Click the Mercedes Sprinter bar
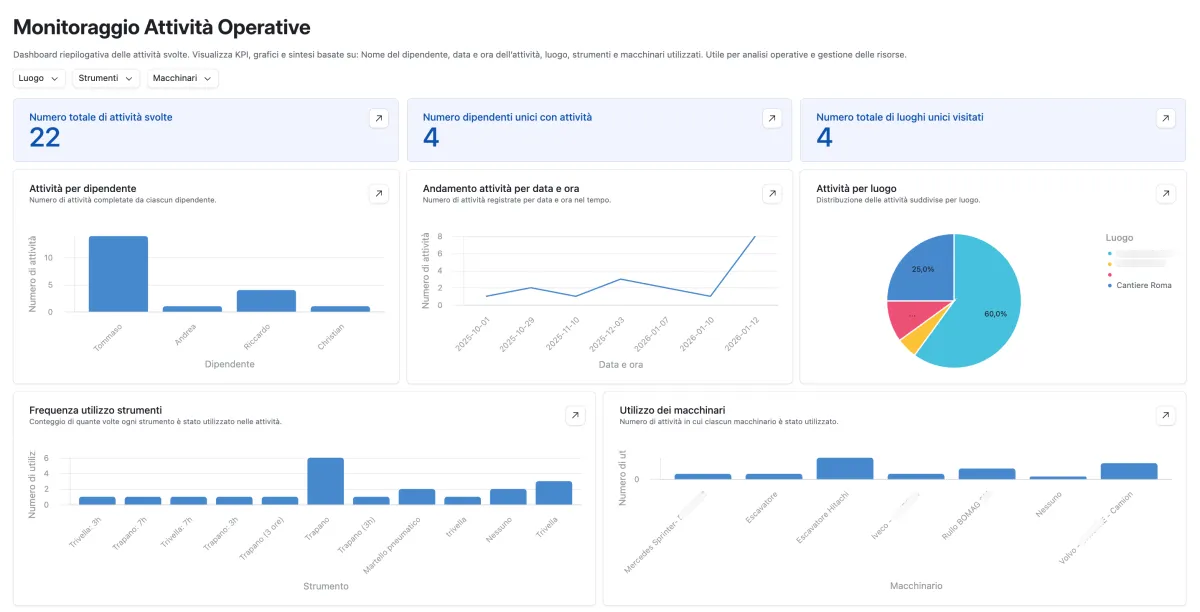The height and width of the screenshot is (612, 1200). tap(703, 477)
